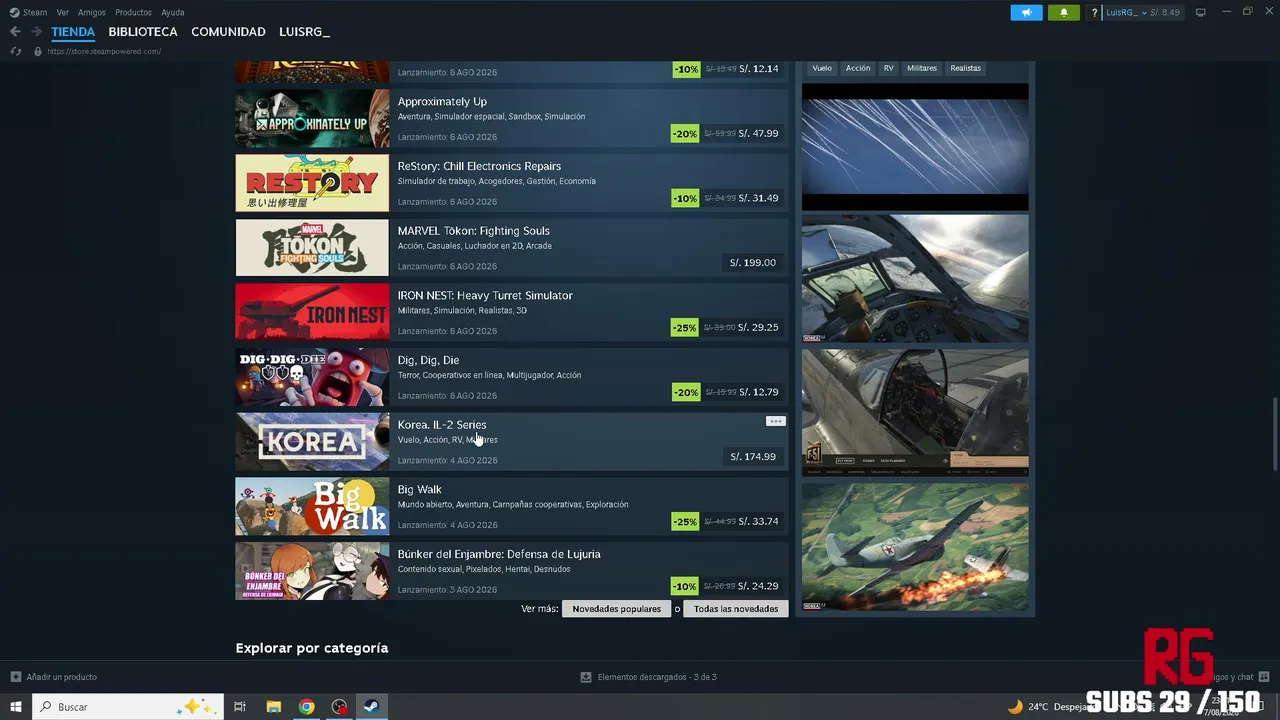Click the Acción tag in preview panel
The width and height of the screenshot is (1280, 720).
click(x=858, y=68)
